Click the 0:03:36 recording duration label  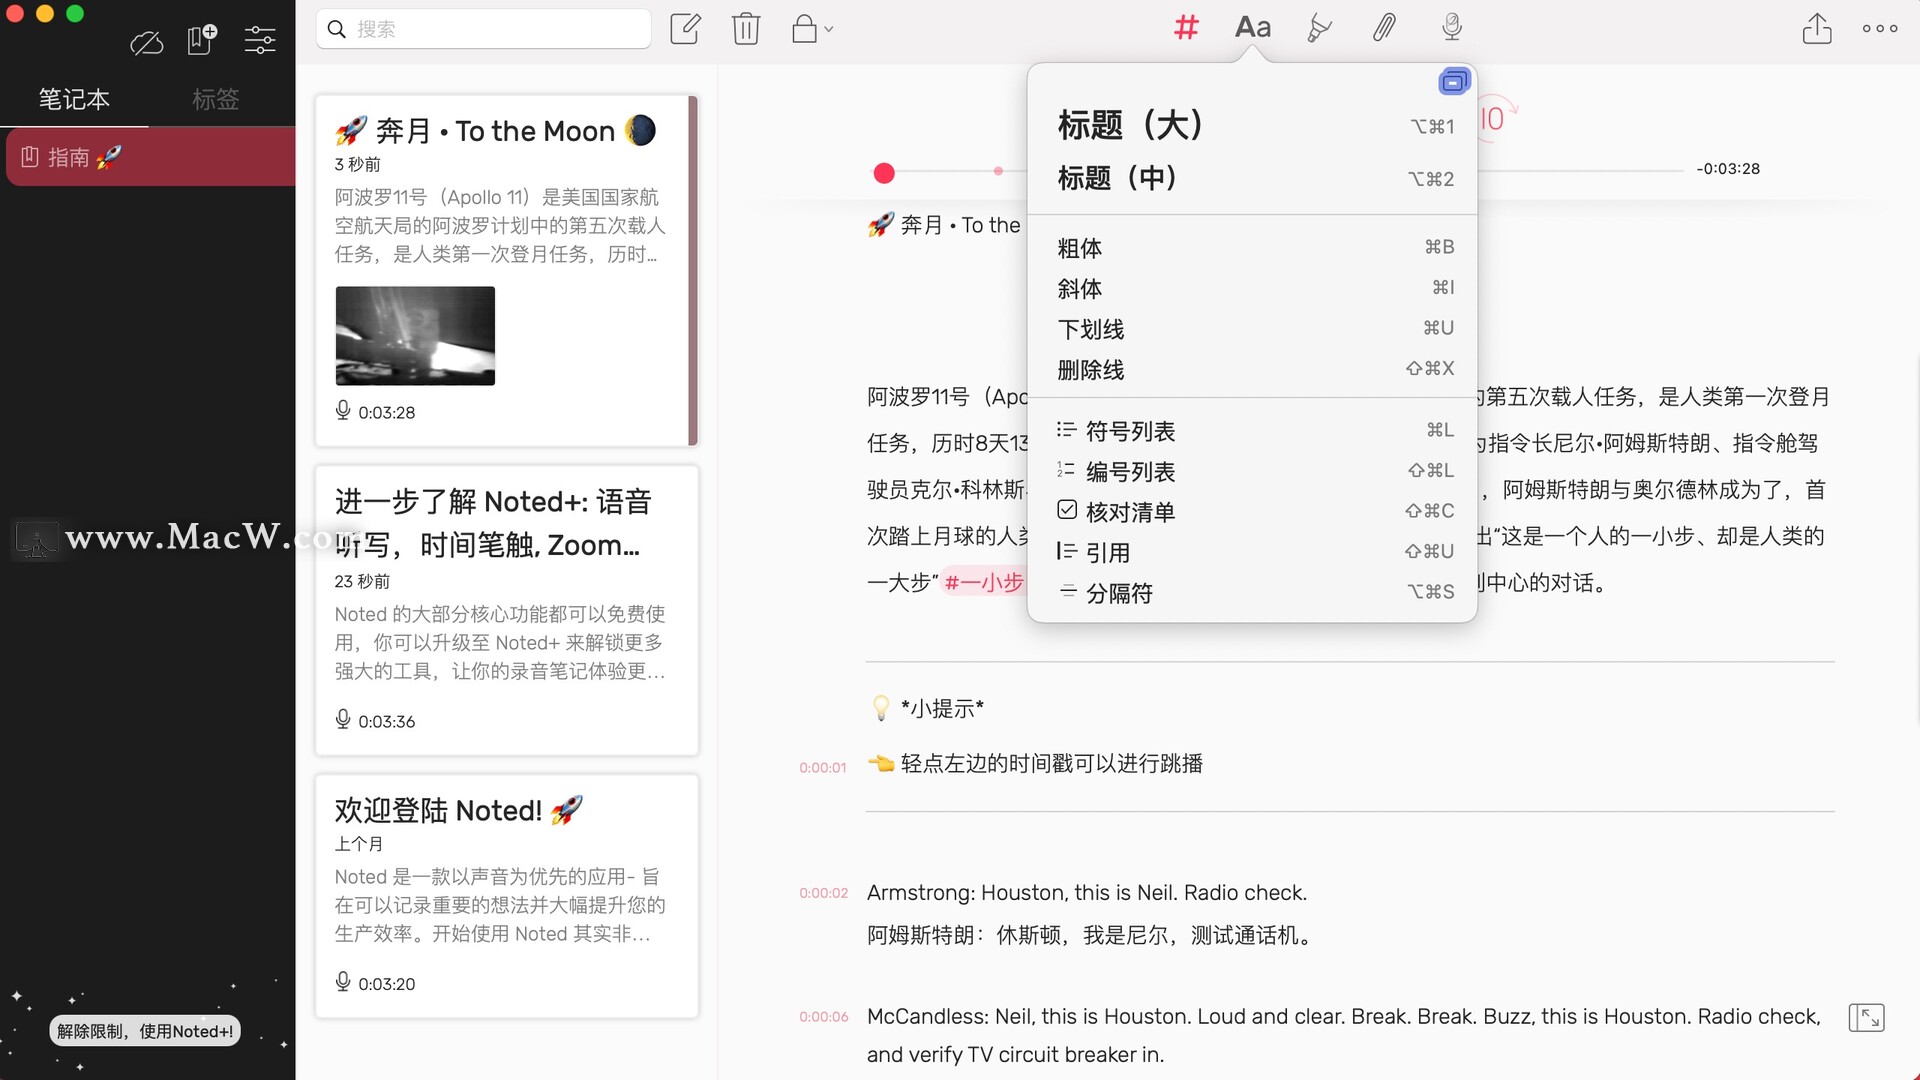coord(386,721)
